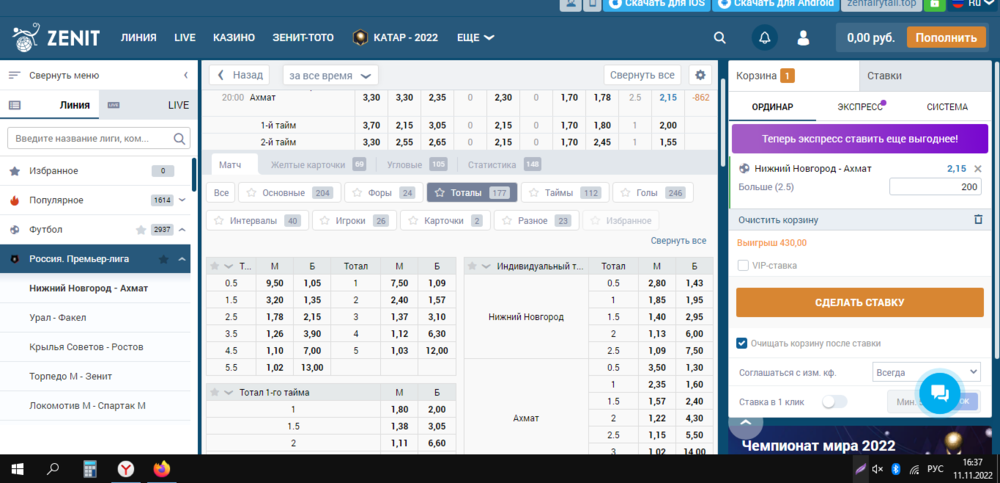The height and width of the screenshot is (483, 1000).
Task: Click СДЕЛАТЬ СТАВКУ button
Action: tap(860, 302)
